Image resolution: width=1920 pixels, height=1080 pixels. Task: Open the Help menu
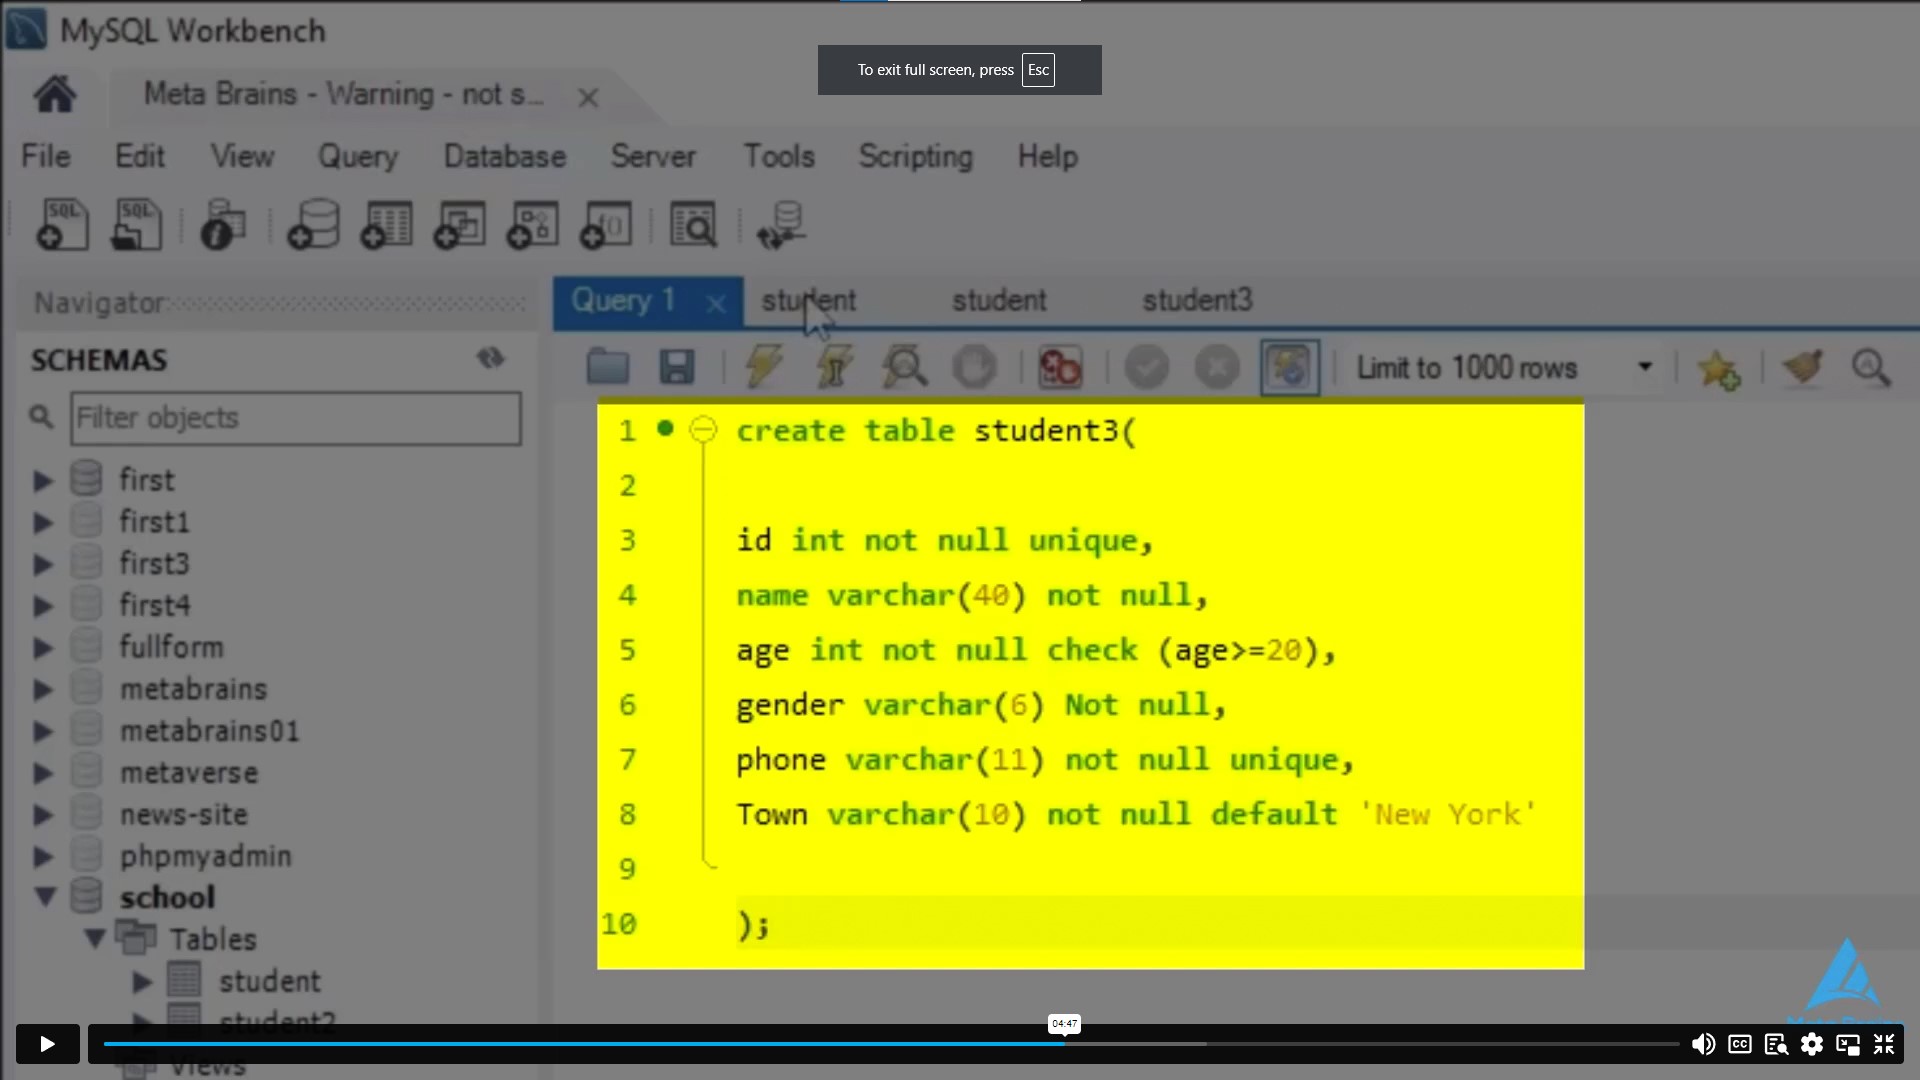(1048, 156)
